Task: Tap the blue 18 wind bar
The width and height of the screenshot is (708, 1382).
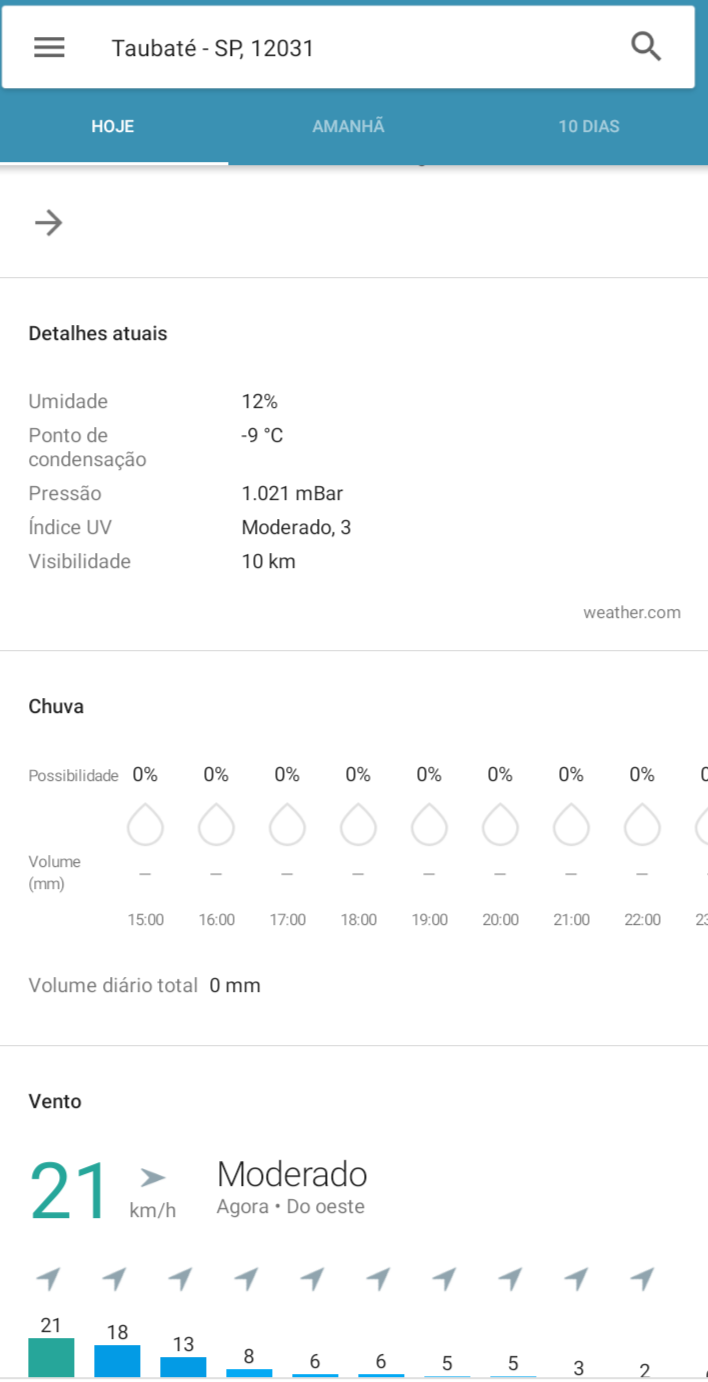Action: [x=117, y=1361]
